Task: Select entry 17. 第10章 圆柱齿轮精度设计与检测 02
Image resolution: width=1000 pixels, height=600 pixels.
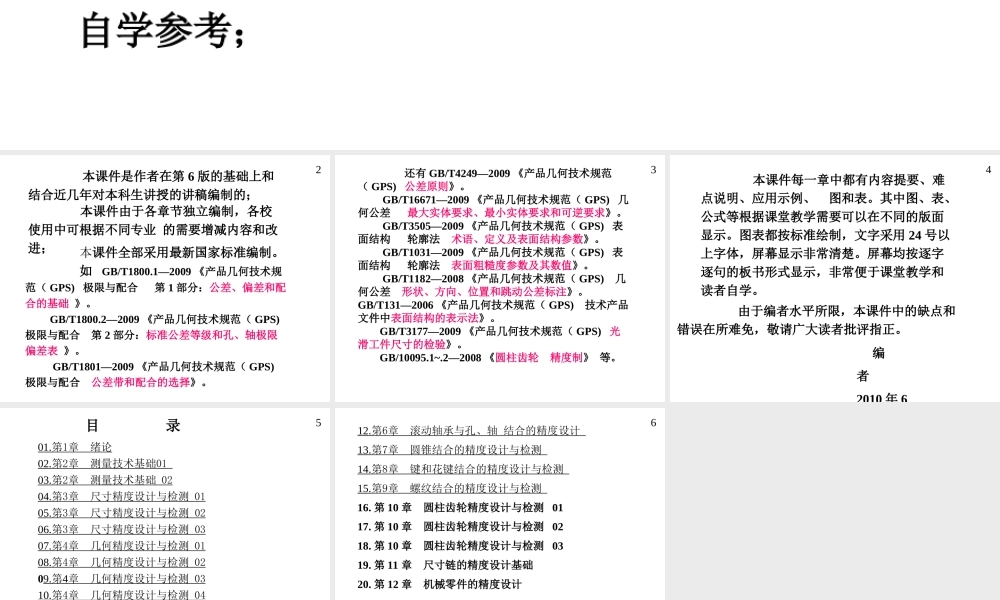Action: click(460, 527)
